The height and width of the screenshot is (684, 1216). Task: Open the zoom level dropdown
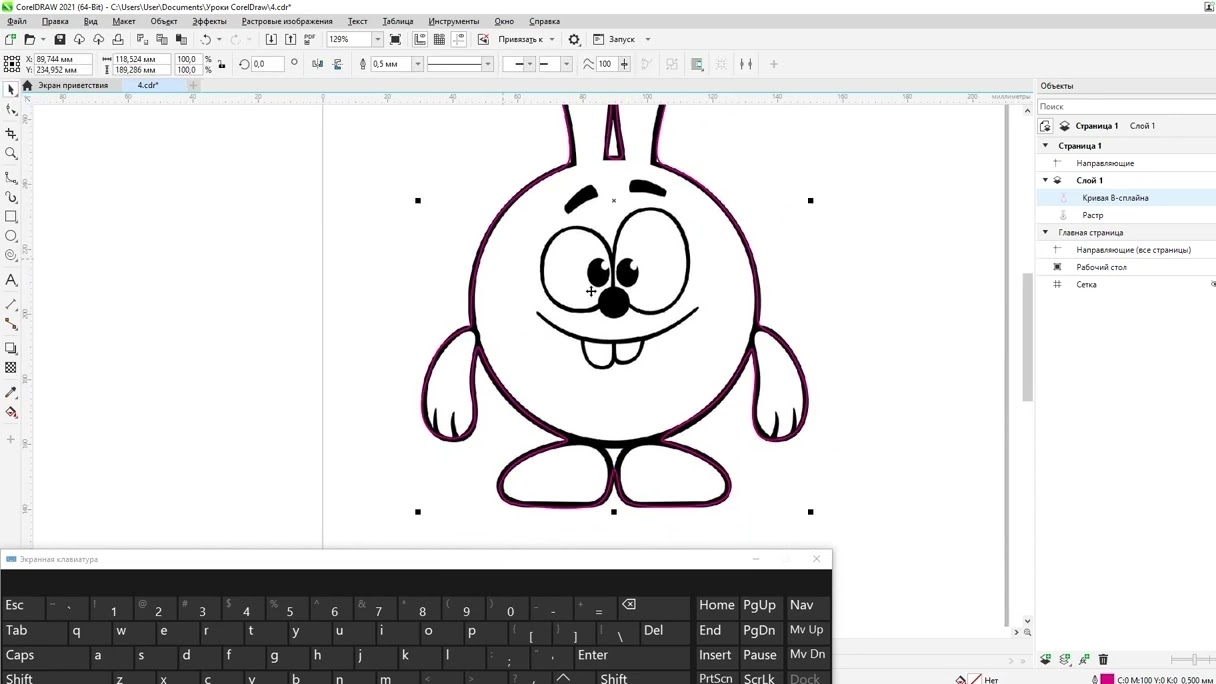tap(377, 39)
